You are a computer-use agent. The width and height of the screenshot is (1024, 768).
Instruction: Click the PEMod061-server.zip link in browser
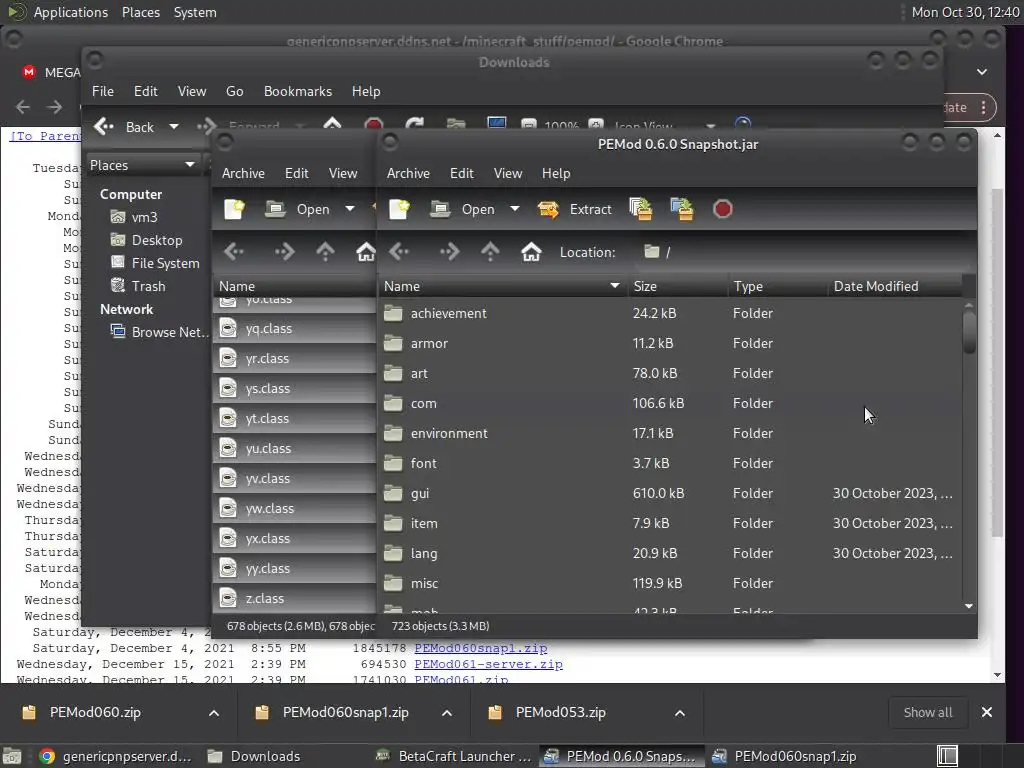pos(488,664)
